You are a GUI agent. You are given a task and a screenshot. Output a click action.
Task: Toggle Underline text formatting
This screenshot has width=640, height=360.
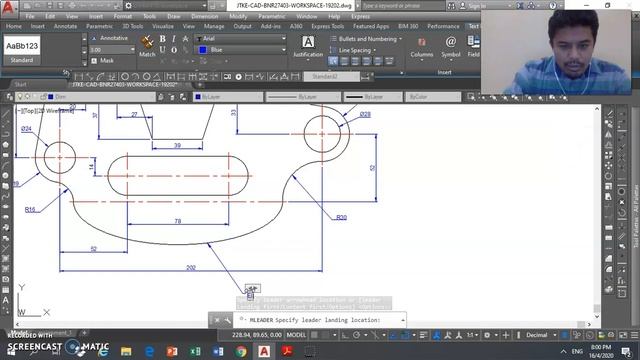point(162,50)
